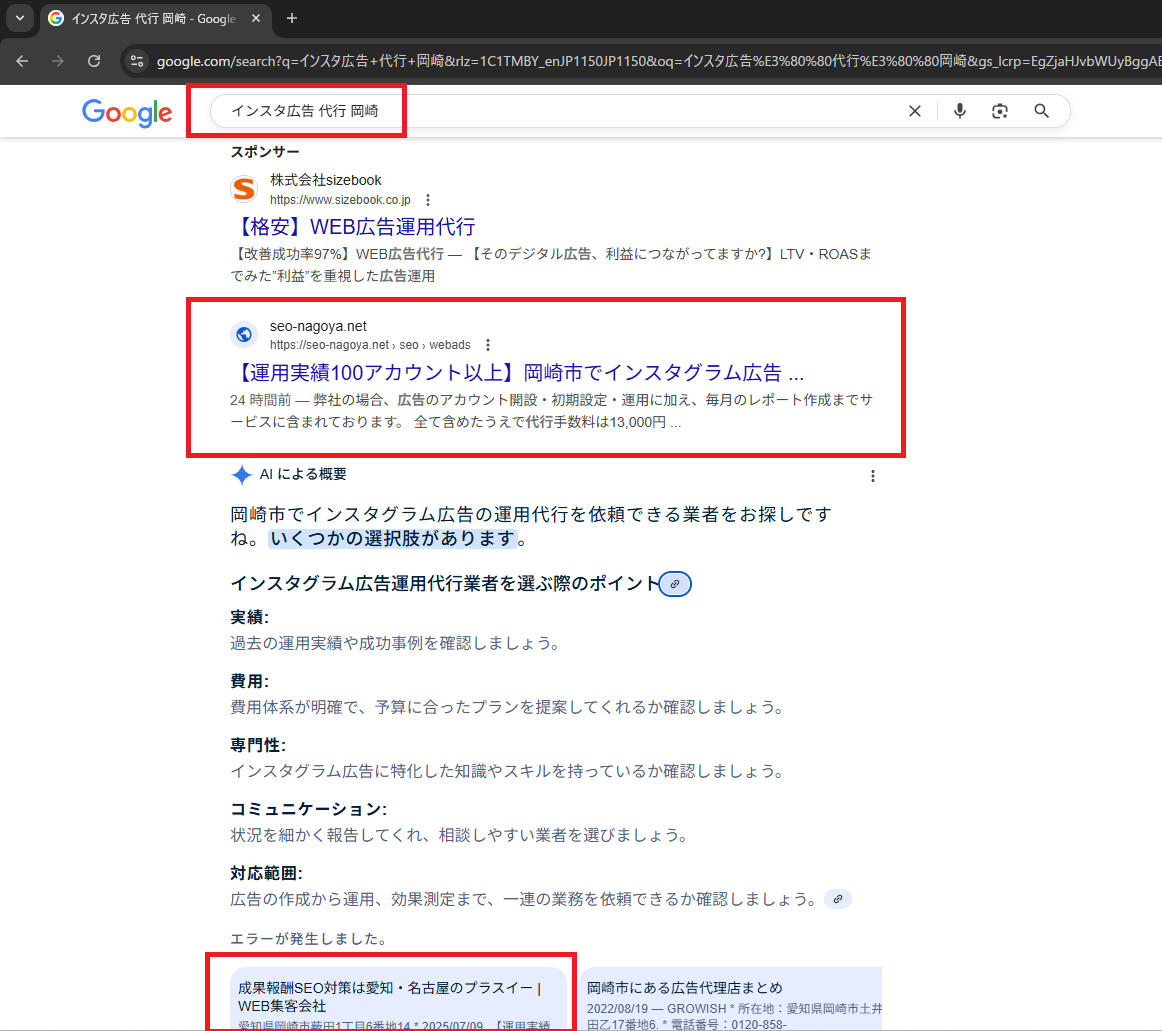Image resolution: width=1162 pixels, height=1031 pixels.
Task: Clear the search query with the X
Action: coord(915,111)
